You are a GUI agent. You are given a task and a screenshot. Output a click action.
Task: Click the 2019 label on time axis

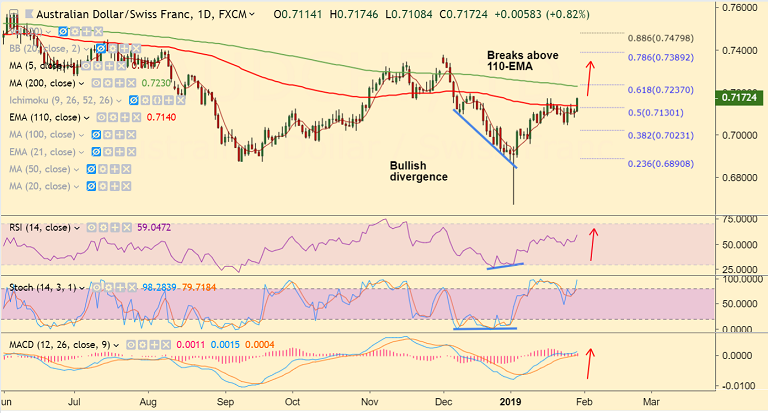click(511, 402)
